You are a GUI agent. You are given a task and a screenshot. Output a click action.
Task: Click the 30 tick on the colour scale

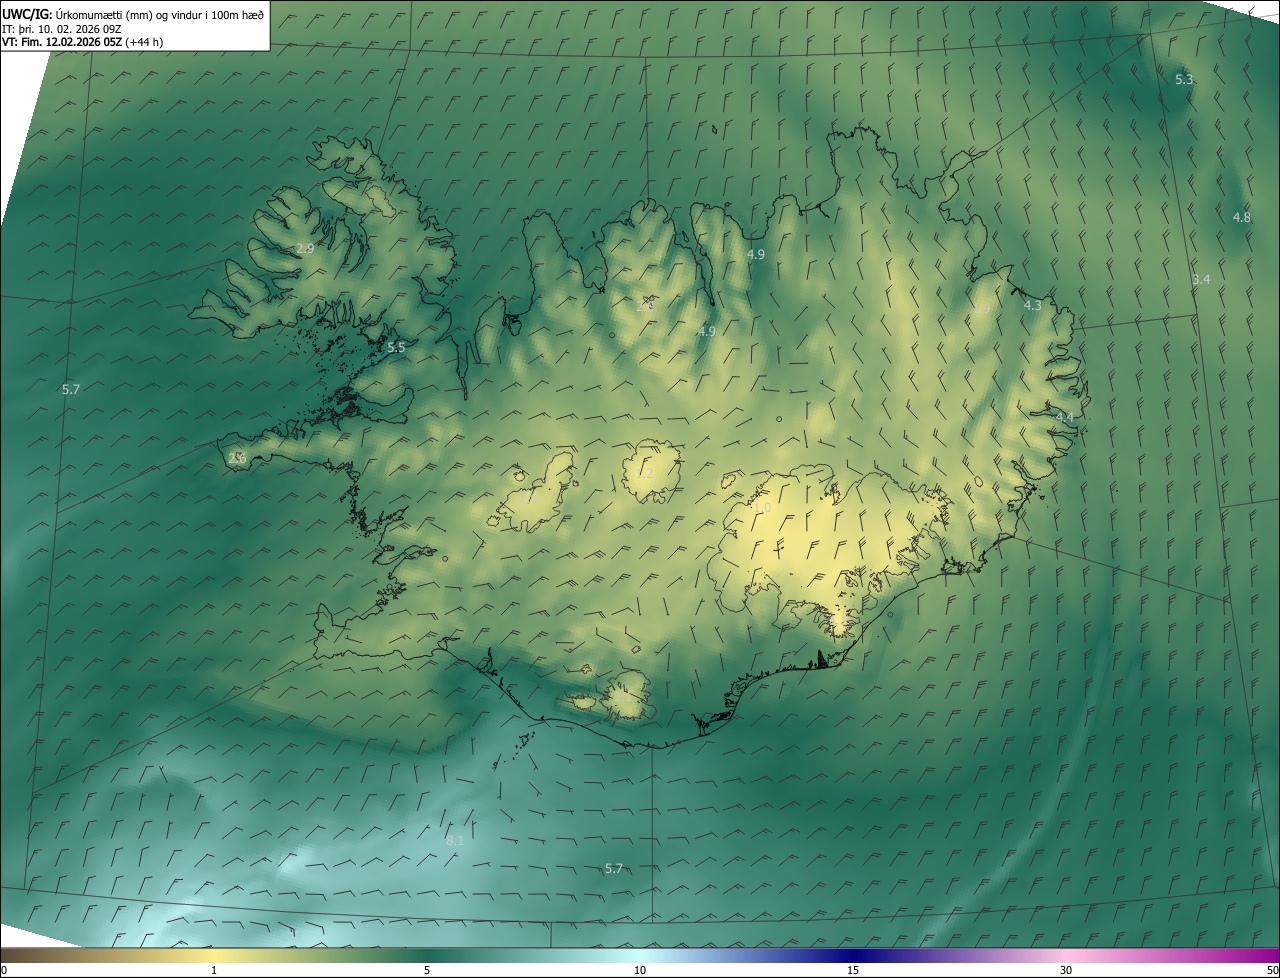coord(1066,970)
